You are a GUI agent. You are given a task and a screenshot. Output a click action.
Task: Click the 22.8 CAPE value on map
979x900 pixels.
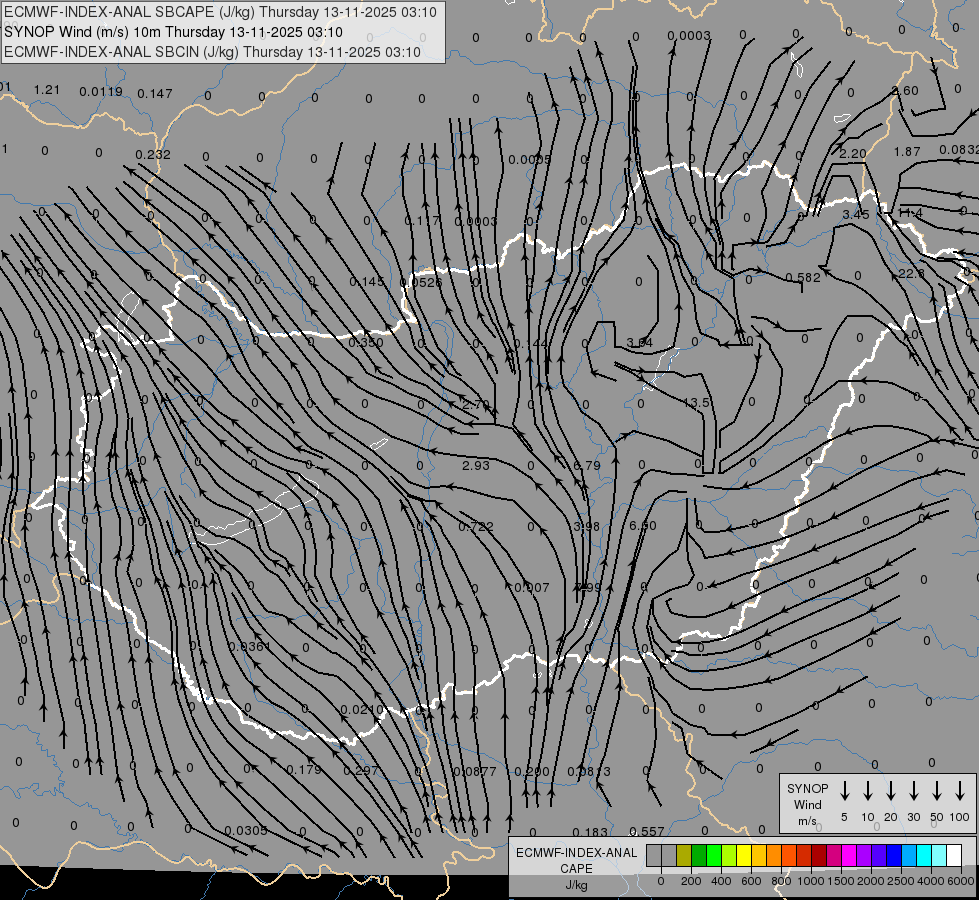pyautogui.click(x=912, y=274)
